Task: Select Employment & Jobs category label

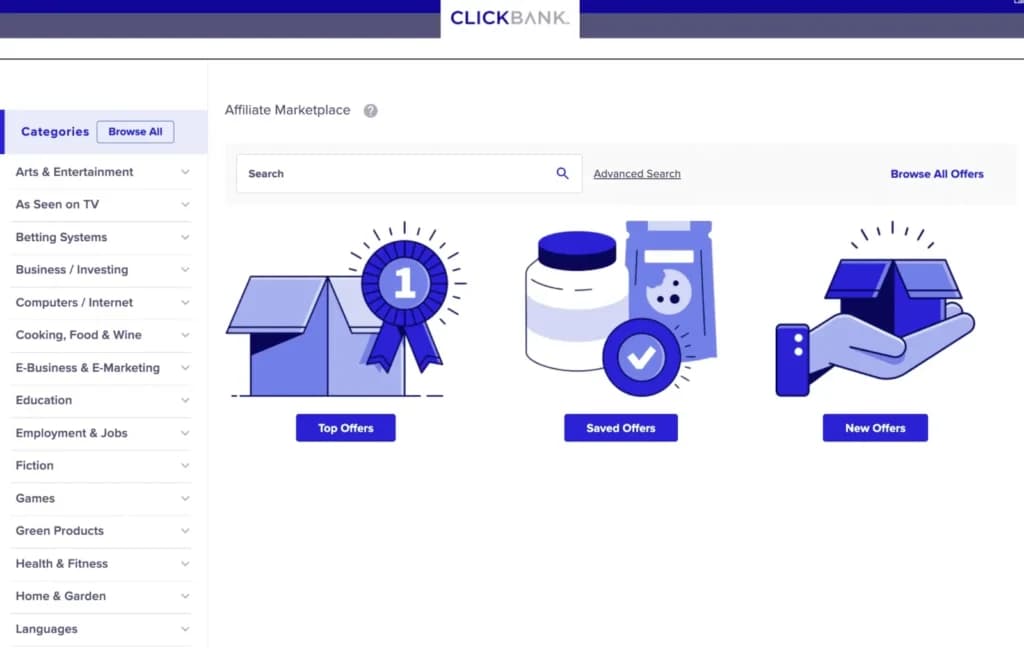Action: 71,433
